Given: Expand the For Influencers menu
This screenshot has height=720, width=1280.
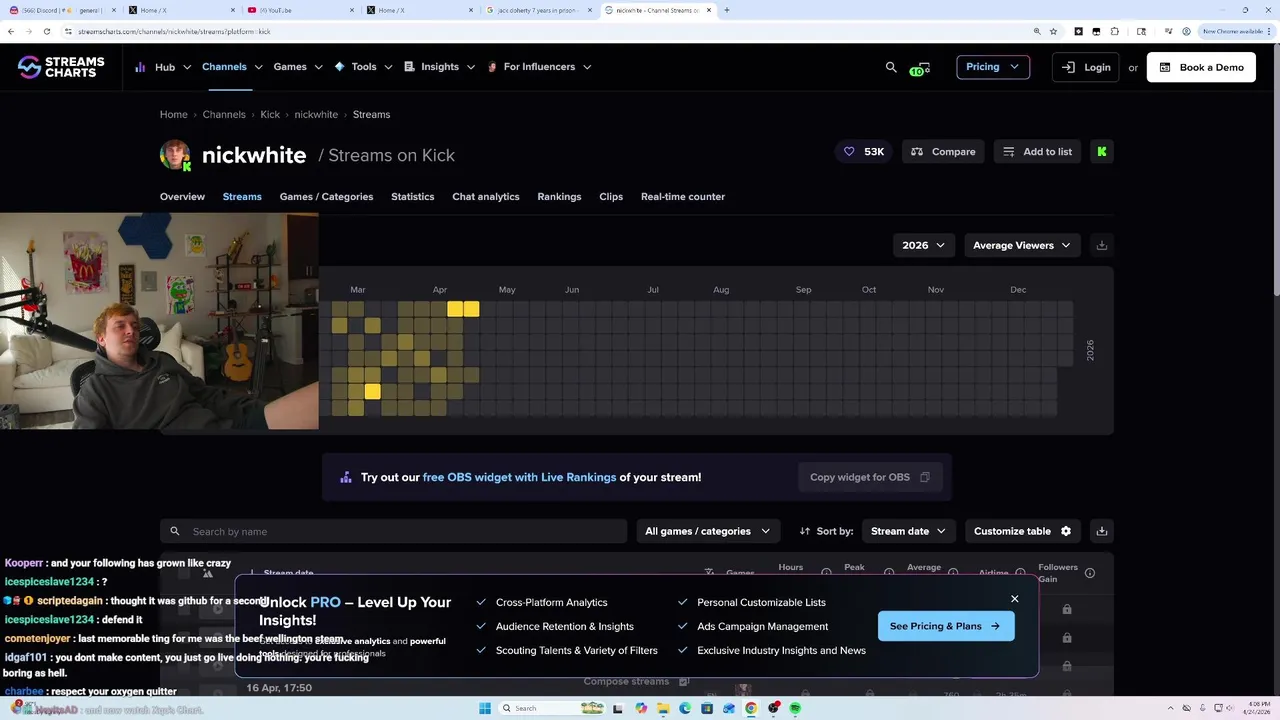Looking at the screenshot, I should [x=539, y=67].
